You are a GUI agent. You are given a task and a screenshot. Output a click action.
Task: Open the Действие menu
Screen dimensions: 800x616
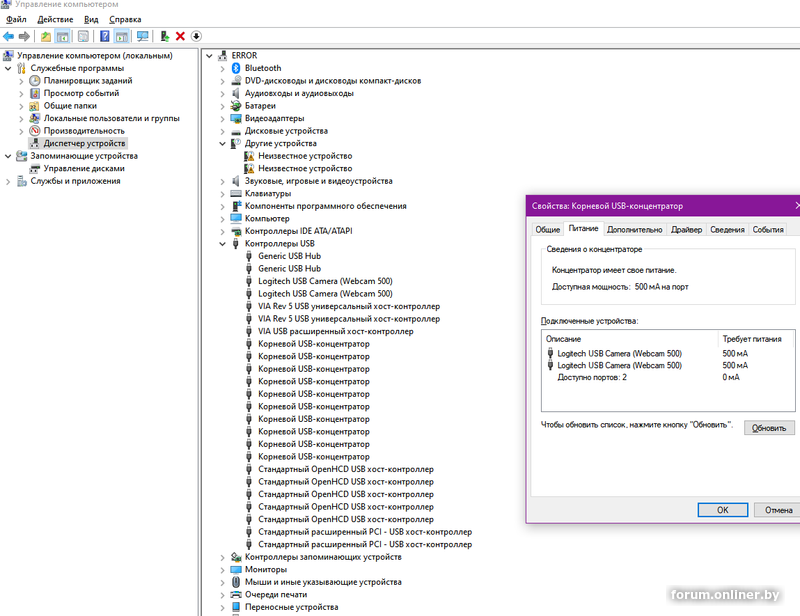click(55, 19)
